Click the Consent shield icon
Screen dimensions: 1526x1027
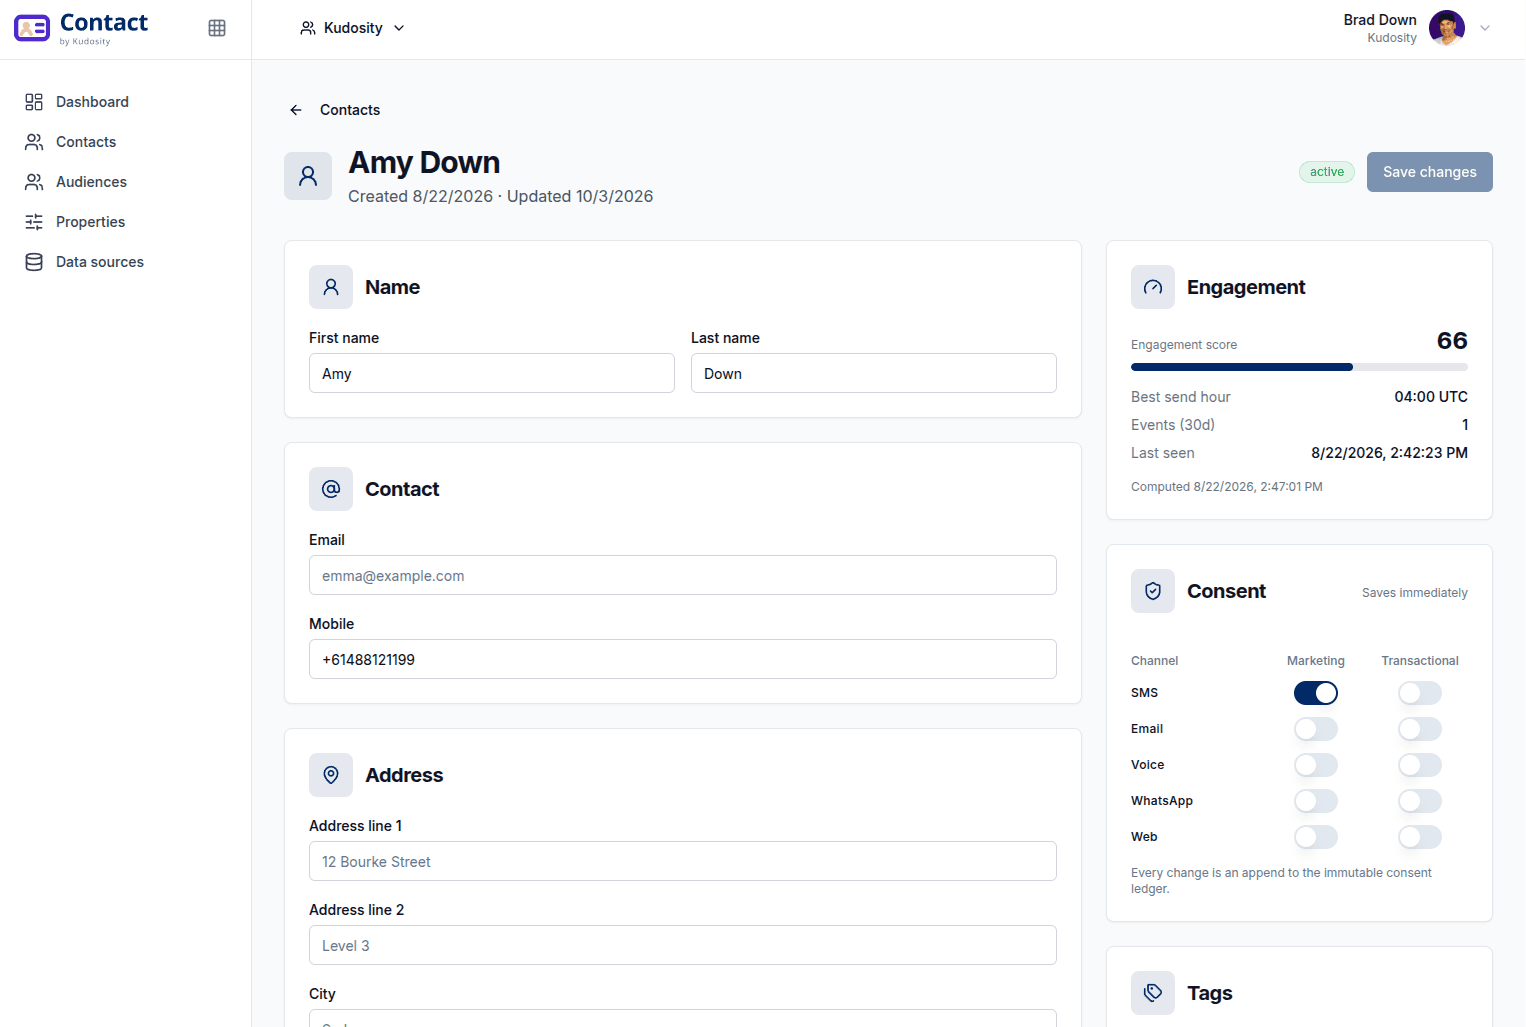click(x=1153, y=591)
